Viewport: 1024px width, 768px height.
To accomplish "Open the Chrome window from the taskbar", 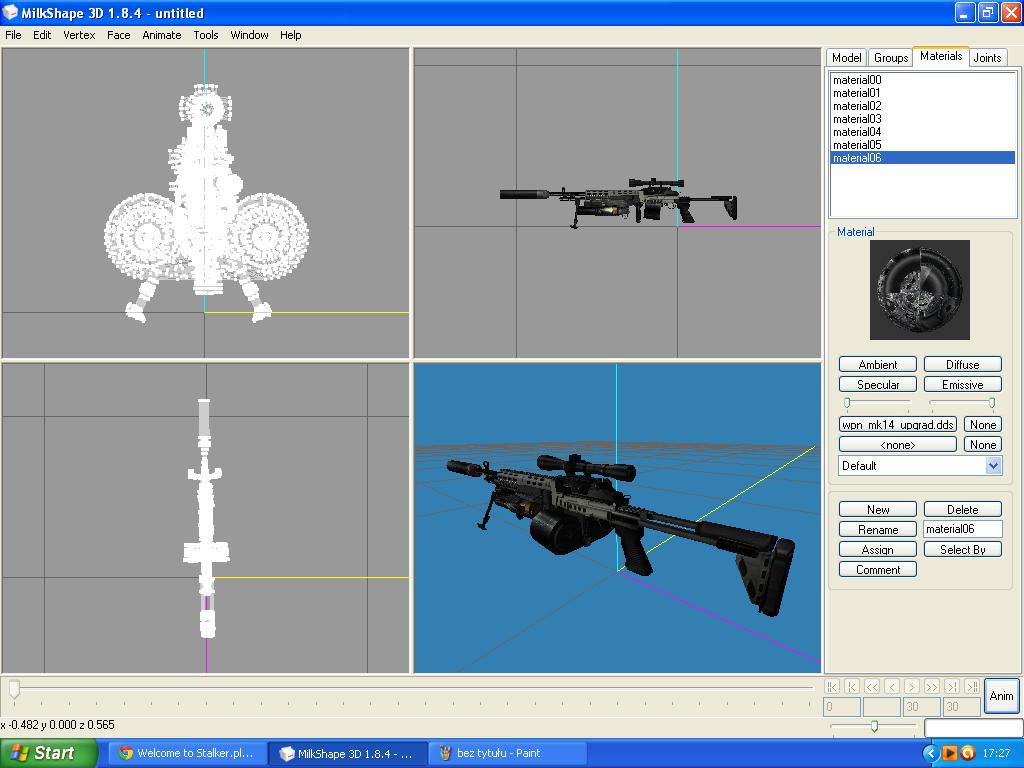I will pos(186,753).
